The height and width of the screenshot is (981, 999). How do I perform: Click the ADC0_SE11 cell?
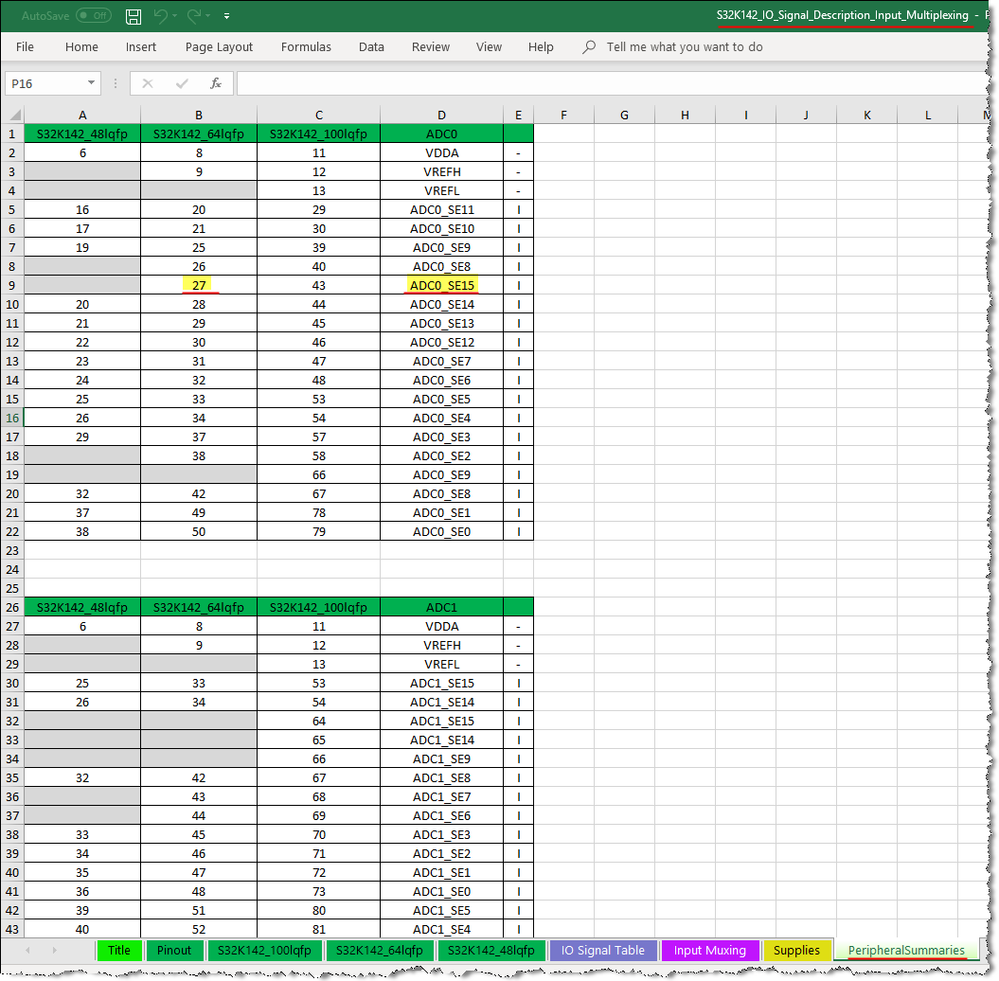442,210
